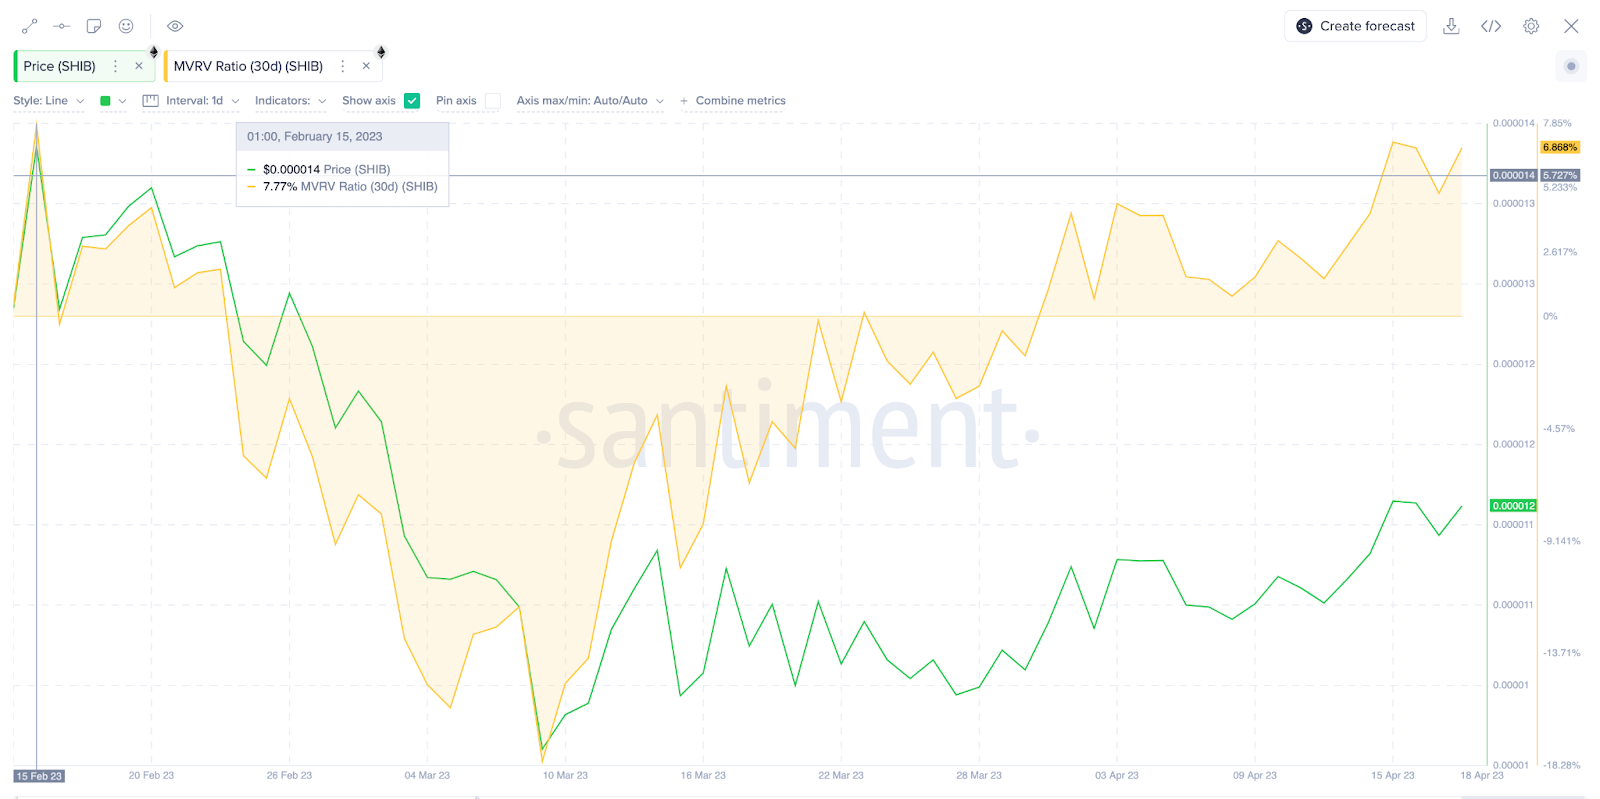Expand the Style: Line dropdown
This screenshot has height=799, width=1600.
click(49, 101)
